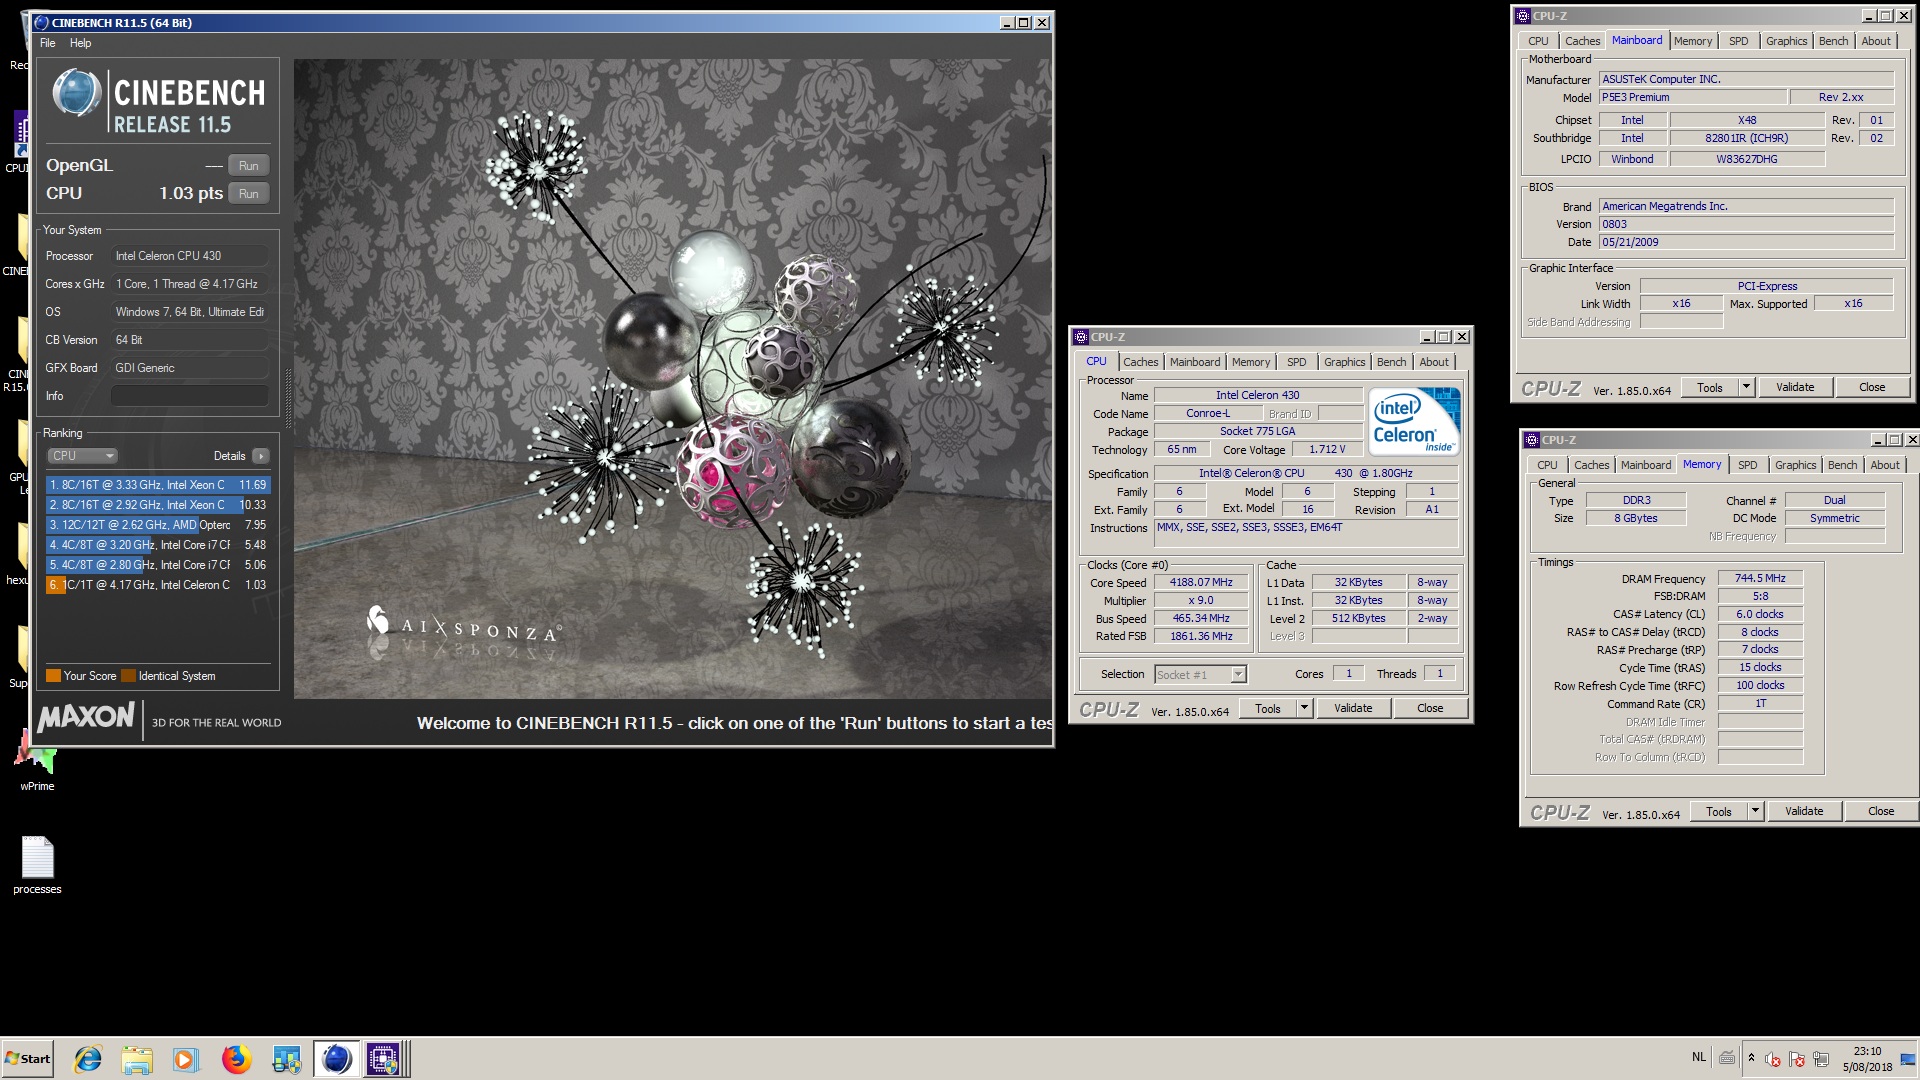Toggle the ranking Details arrow button
Screen dimensions: 1920x1080
[261, 456]
